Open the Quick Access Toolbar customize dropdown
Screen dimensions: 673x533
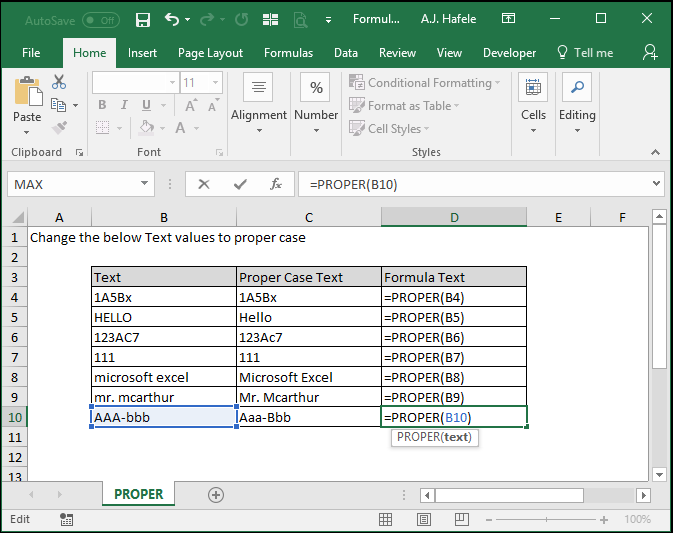point(328,20)
